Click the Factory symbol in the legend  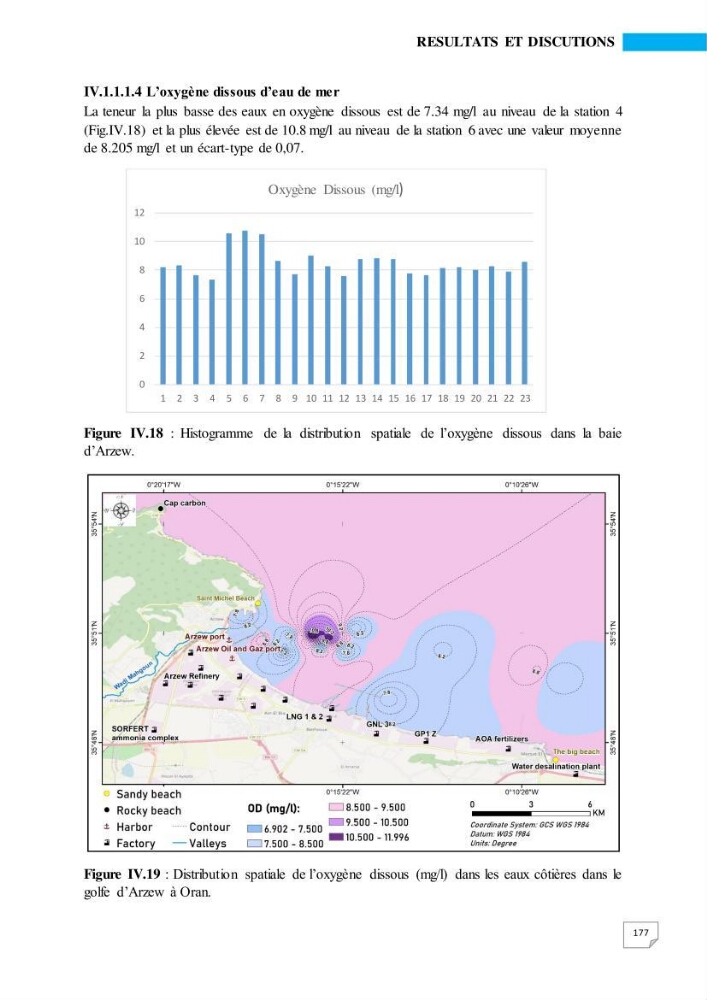[106, 843]
